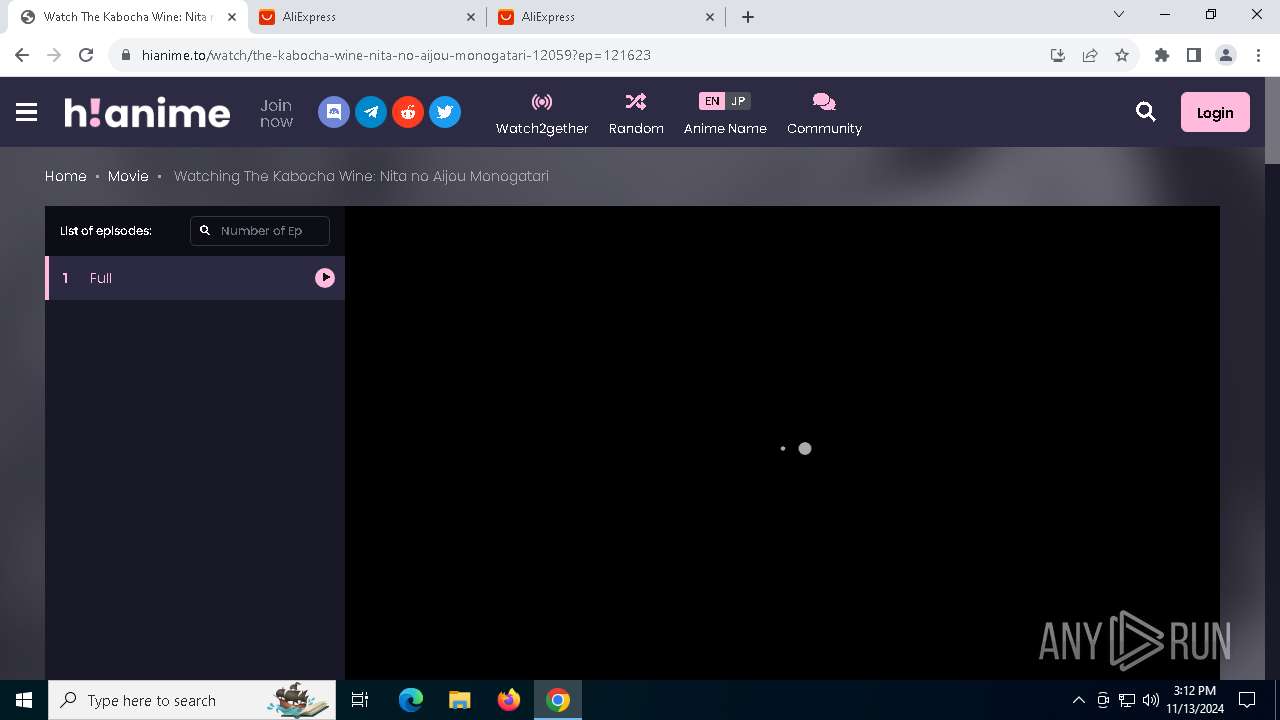Click the Chrome taskbar icon
This screenshot has height=720, width=1280.
[558, 700]
